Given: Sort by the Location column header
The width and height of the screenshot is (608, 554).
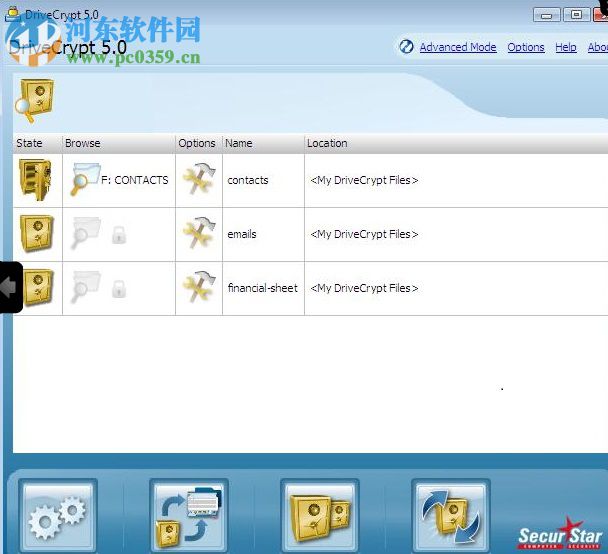Looking at the screenshot, I should [x=456, y=143].
